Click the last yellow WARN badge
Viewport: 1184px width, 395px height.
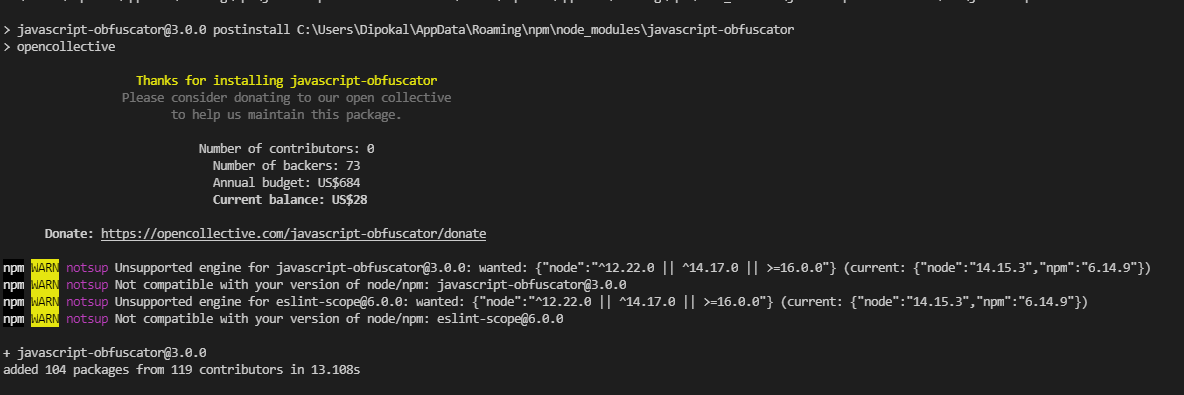pyautogui.click(x=45, y=319)
